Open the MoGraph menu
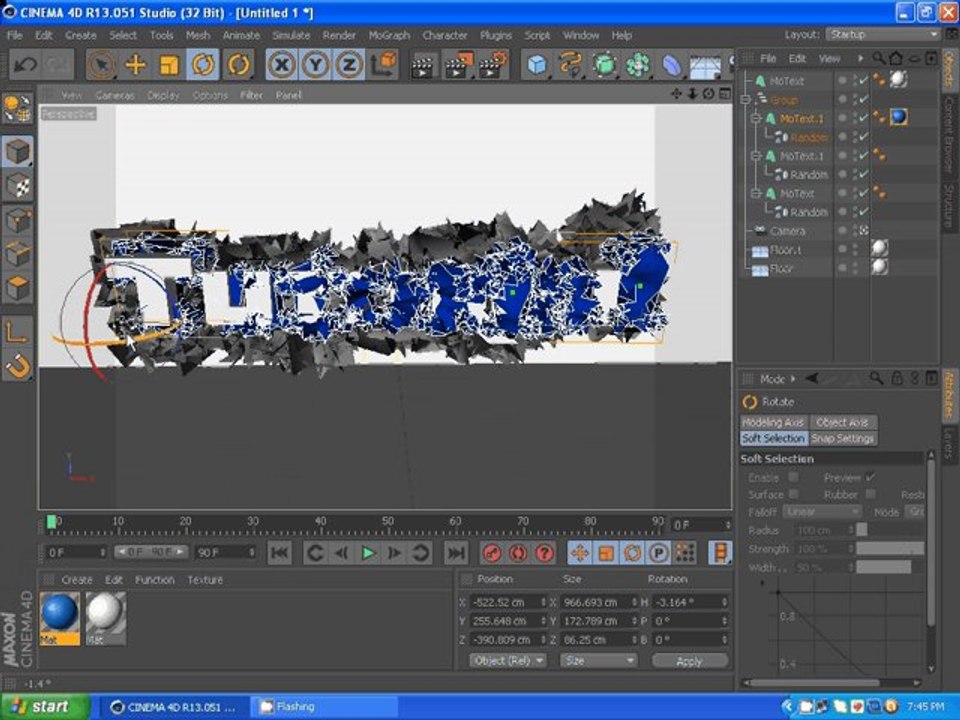The height and width of the screenshot is (720, 960). [x=389, y=36]
